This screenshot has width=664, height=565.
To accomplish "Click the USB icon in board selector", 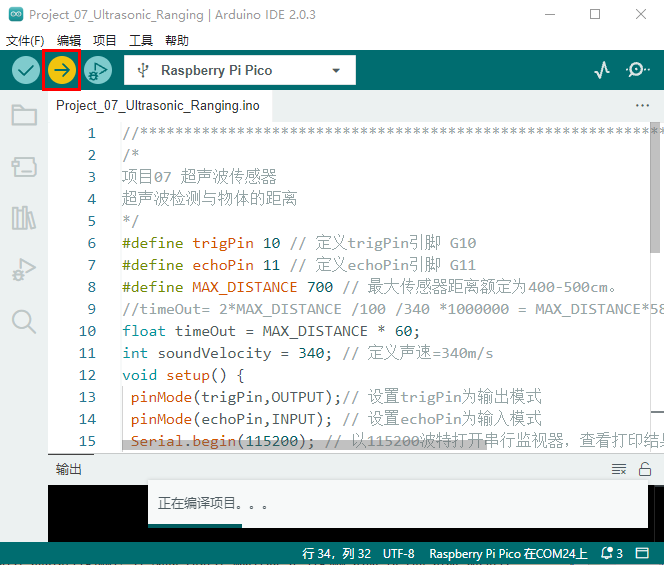I will pos(143,70).
